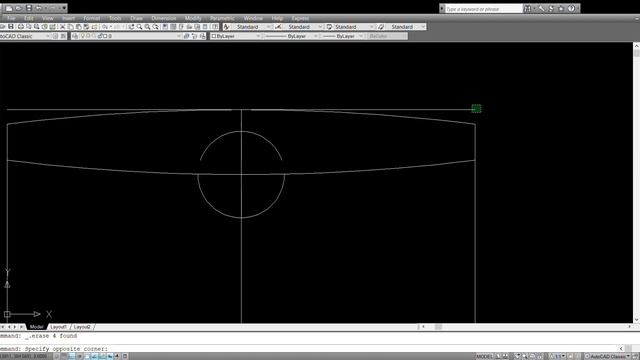Switch to the Layout2 tab
This screenshot has height=360, width=640.
[82, 327]
